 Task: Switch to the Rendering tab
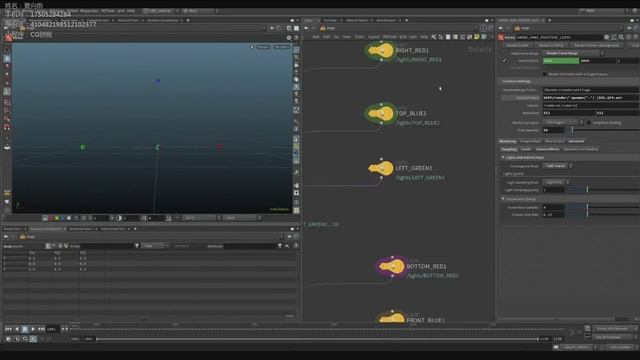tap(507, 141)
